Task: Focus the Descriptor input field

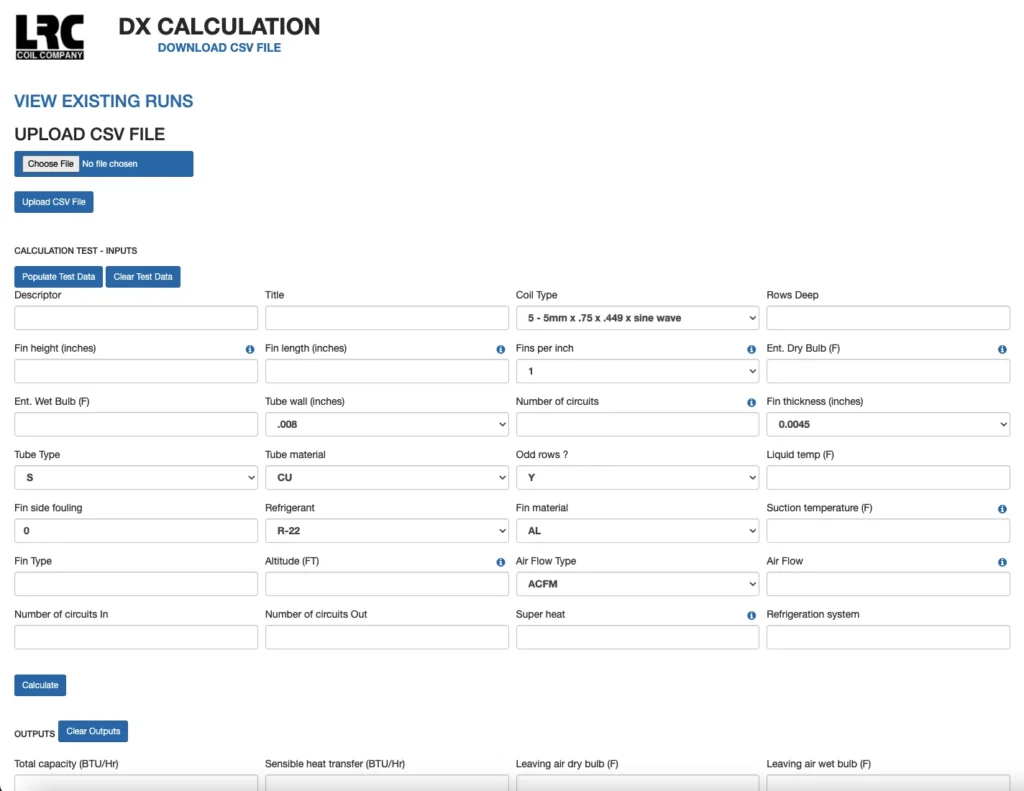Action: coord(136,318)
